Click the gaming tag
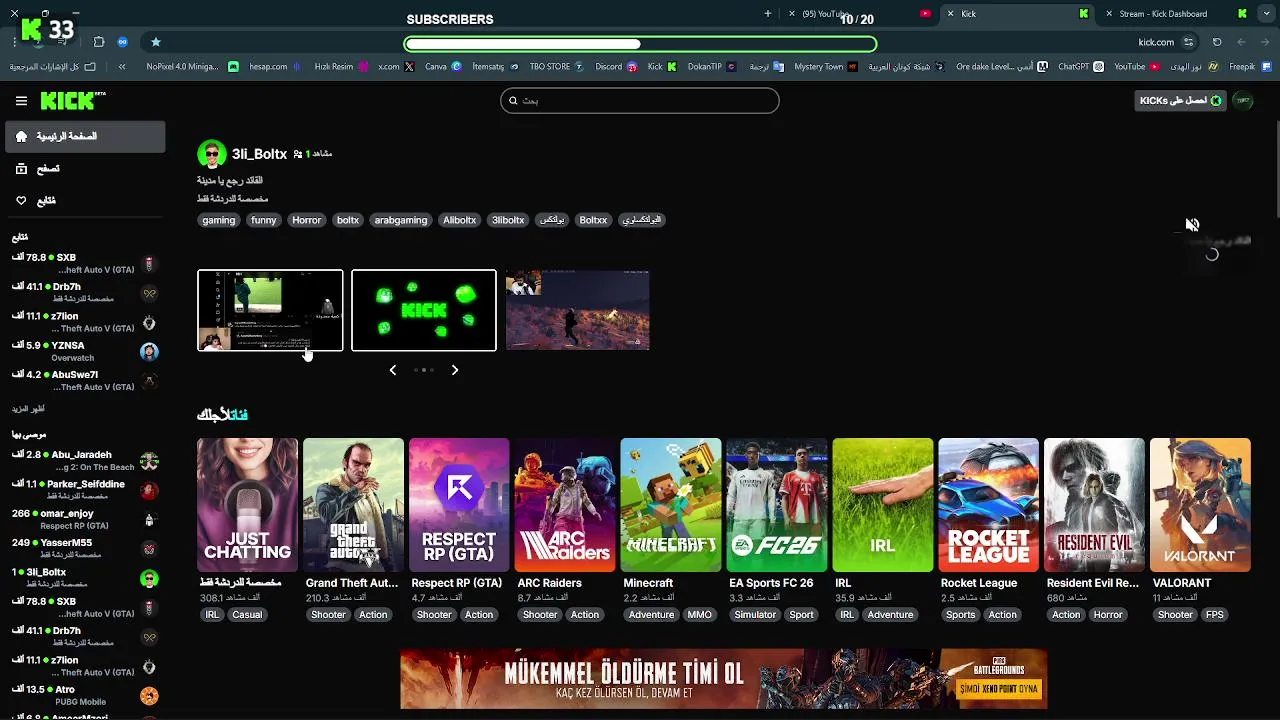 [x=218, y=220]
